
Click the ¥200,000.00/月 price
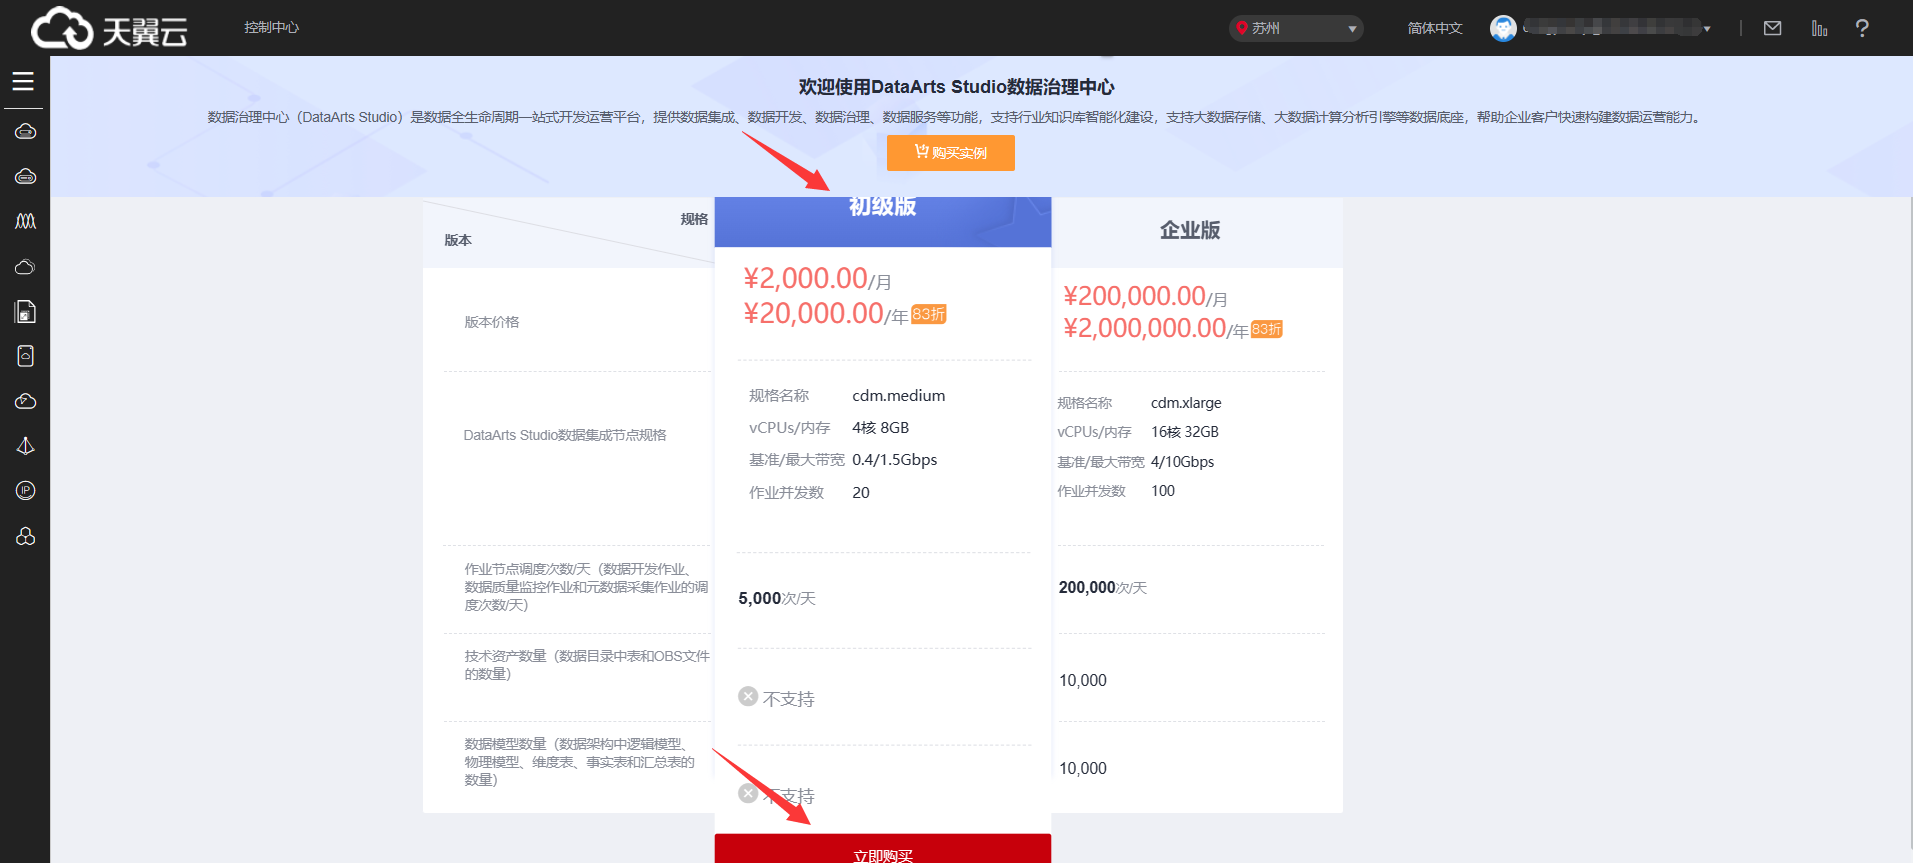pos(1145,297)
